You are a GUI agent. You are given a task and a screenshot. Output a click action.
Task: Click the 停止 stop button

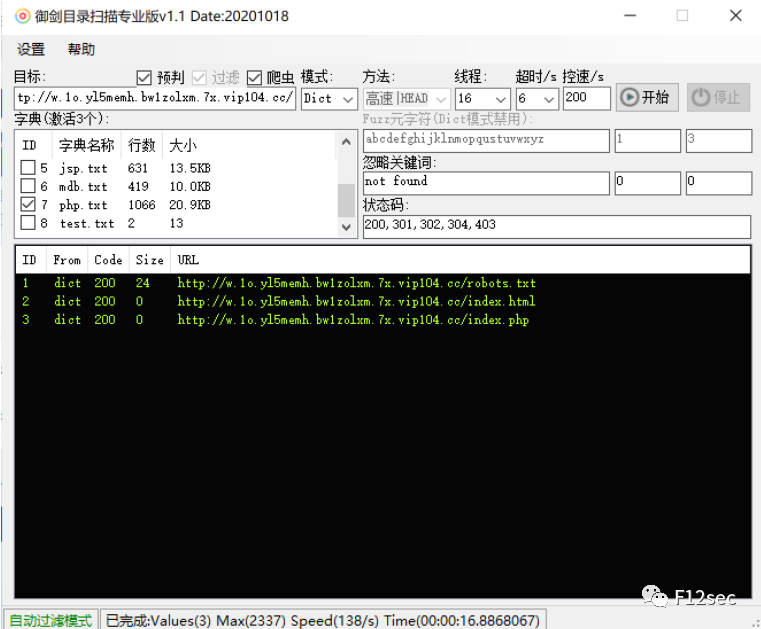point(718,98)
